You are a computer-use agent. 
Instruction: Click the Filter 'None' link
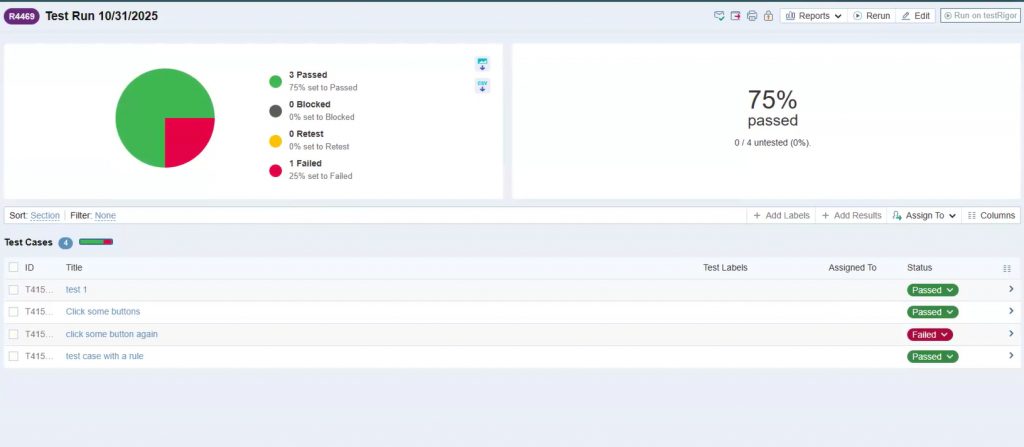click(x=105, y=215)
